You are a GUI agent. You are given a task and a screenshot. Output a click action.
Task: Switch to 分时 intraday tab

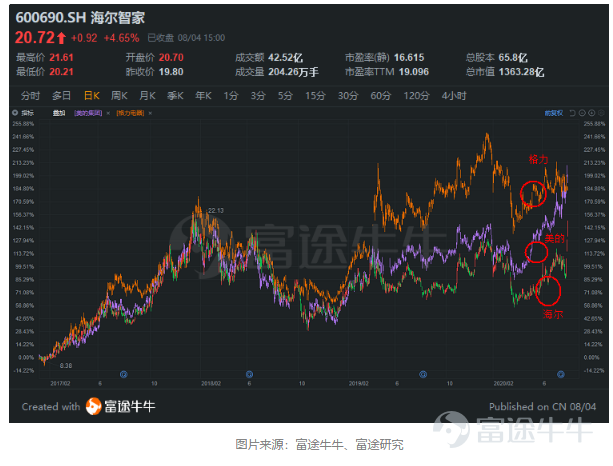(x=30, y=96)
